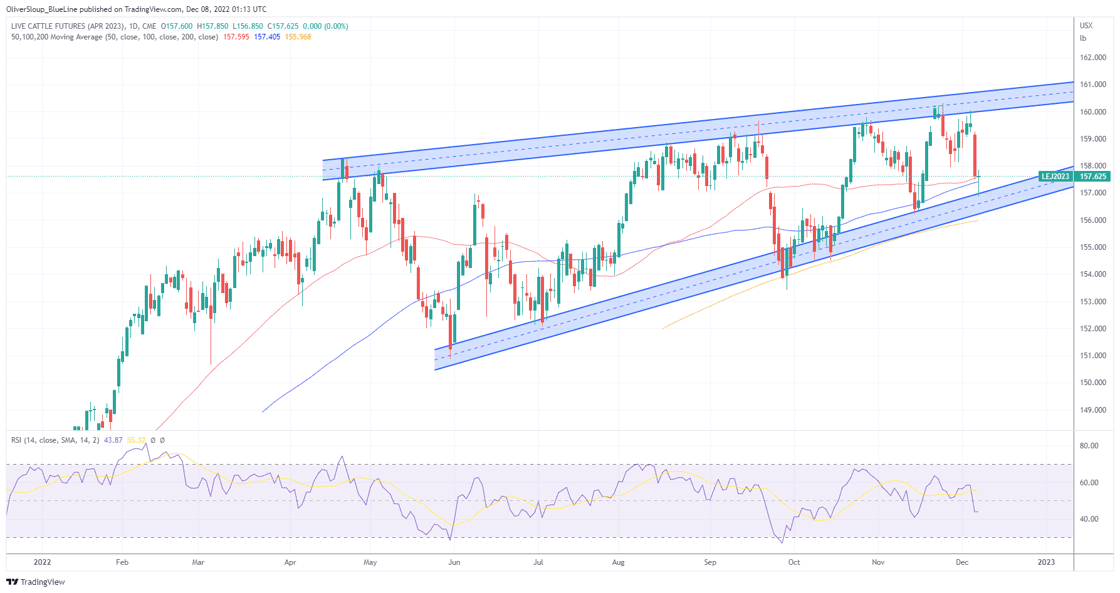This screenshot has width=1120, height=593.
Task: Click the 162.000 price axis label
Action: click(x=1093, y=57)
